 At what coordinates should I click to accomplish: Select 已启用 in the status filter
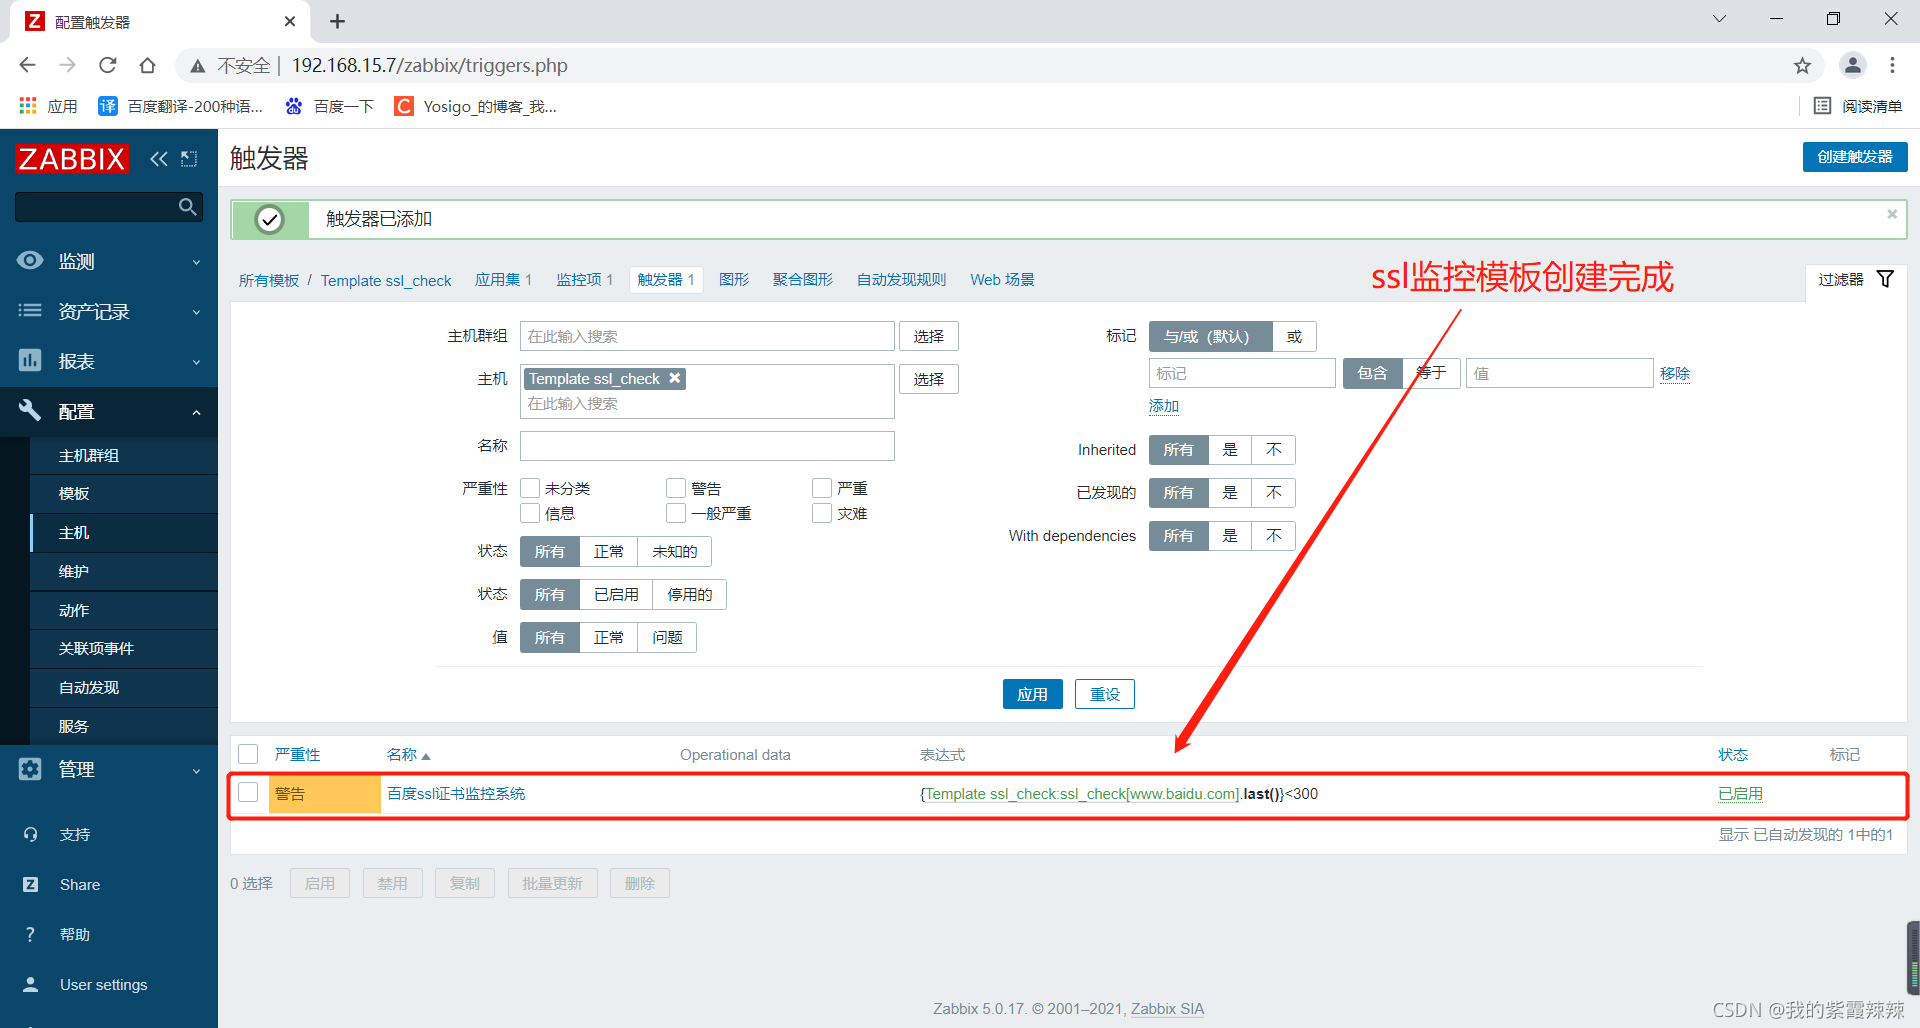[616, 594]
